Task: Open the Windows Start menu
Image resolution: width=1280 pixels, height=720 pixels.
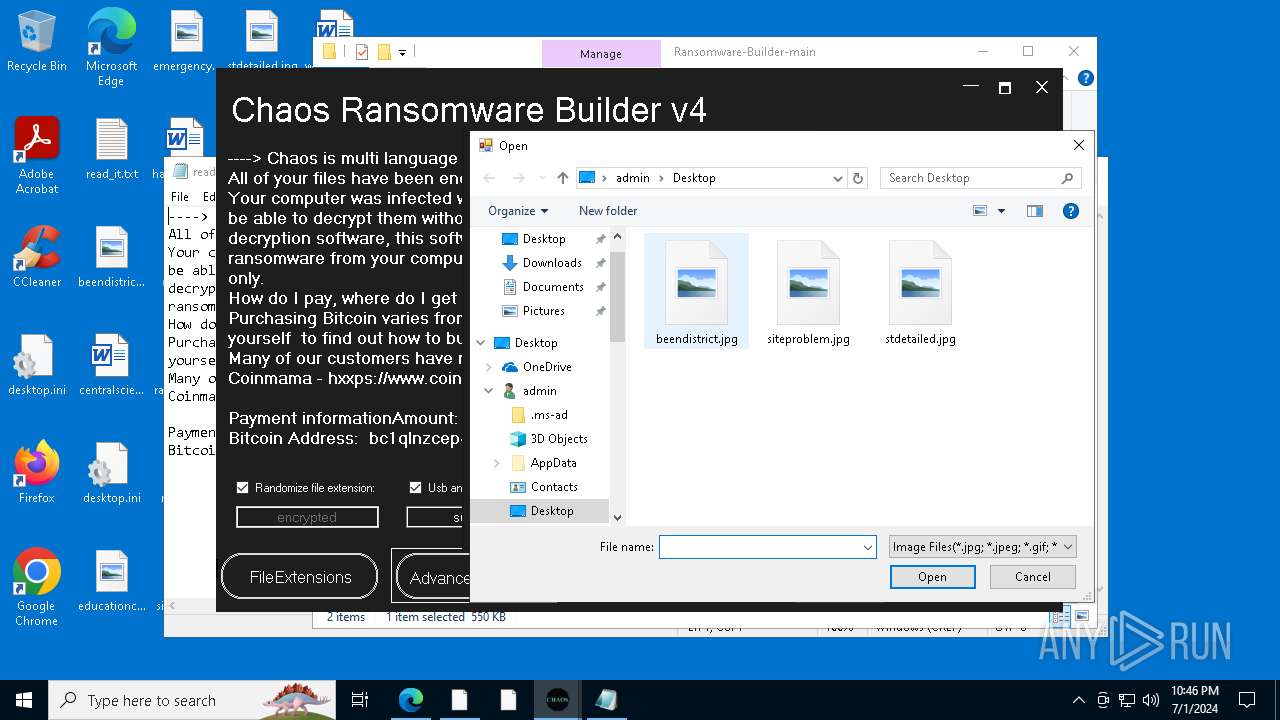Action: [24, 700]
